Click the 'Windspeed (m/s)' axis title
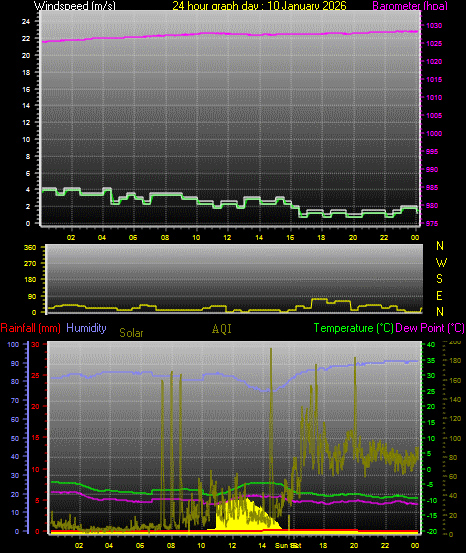This screenshot has width=466, height=553. click(74, 5)
